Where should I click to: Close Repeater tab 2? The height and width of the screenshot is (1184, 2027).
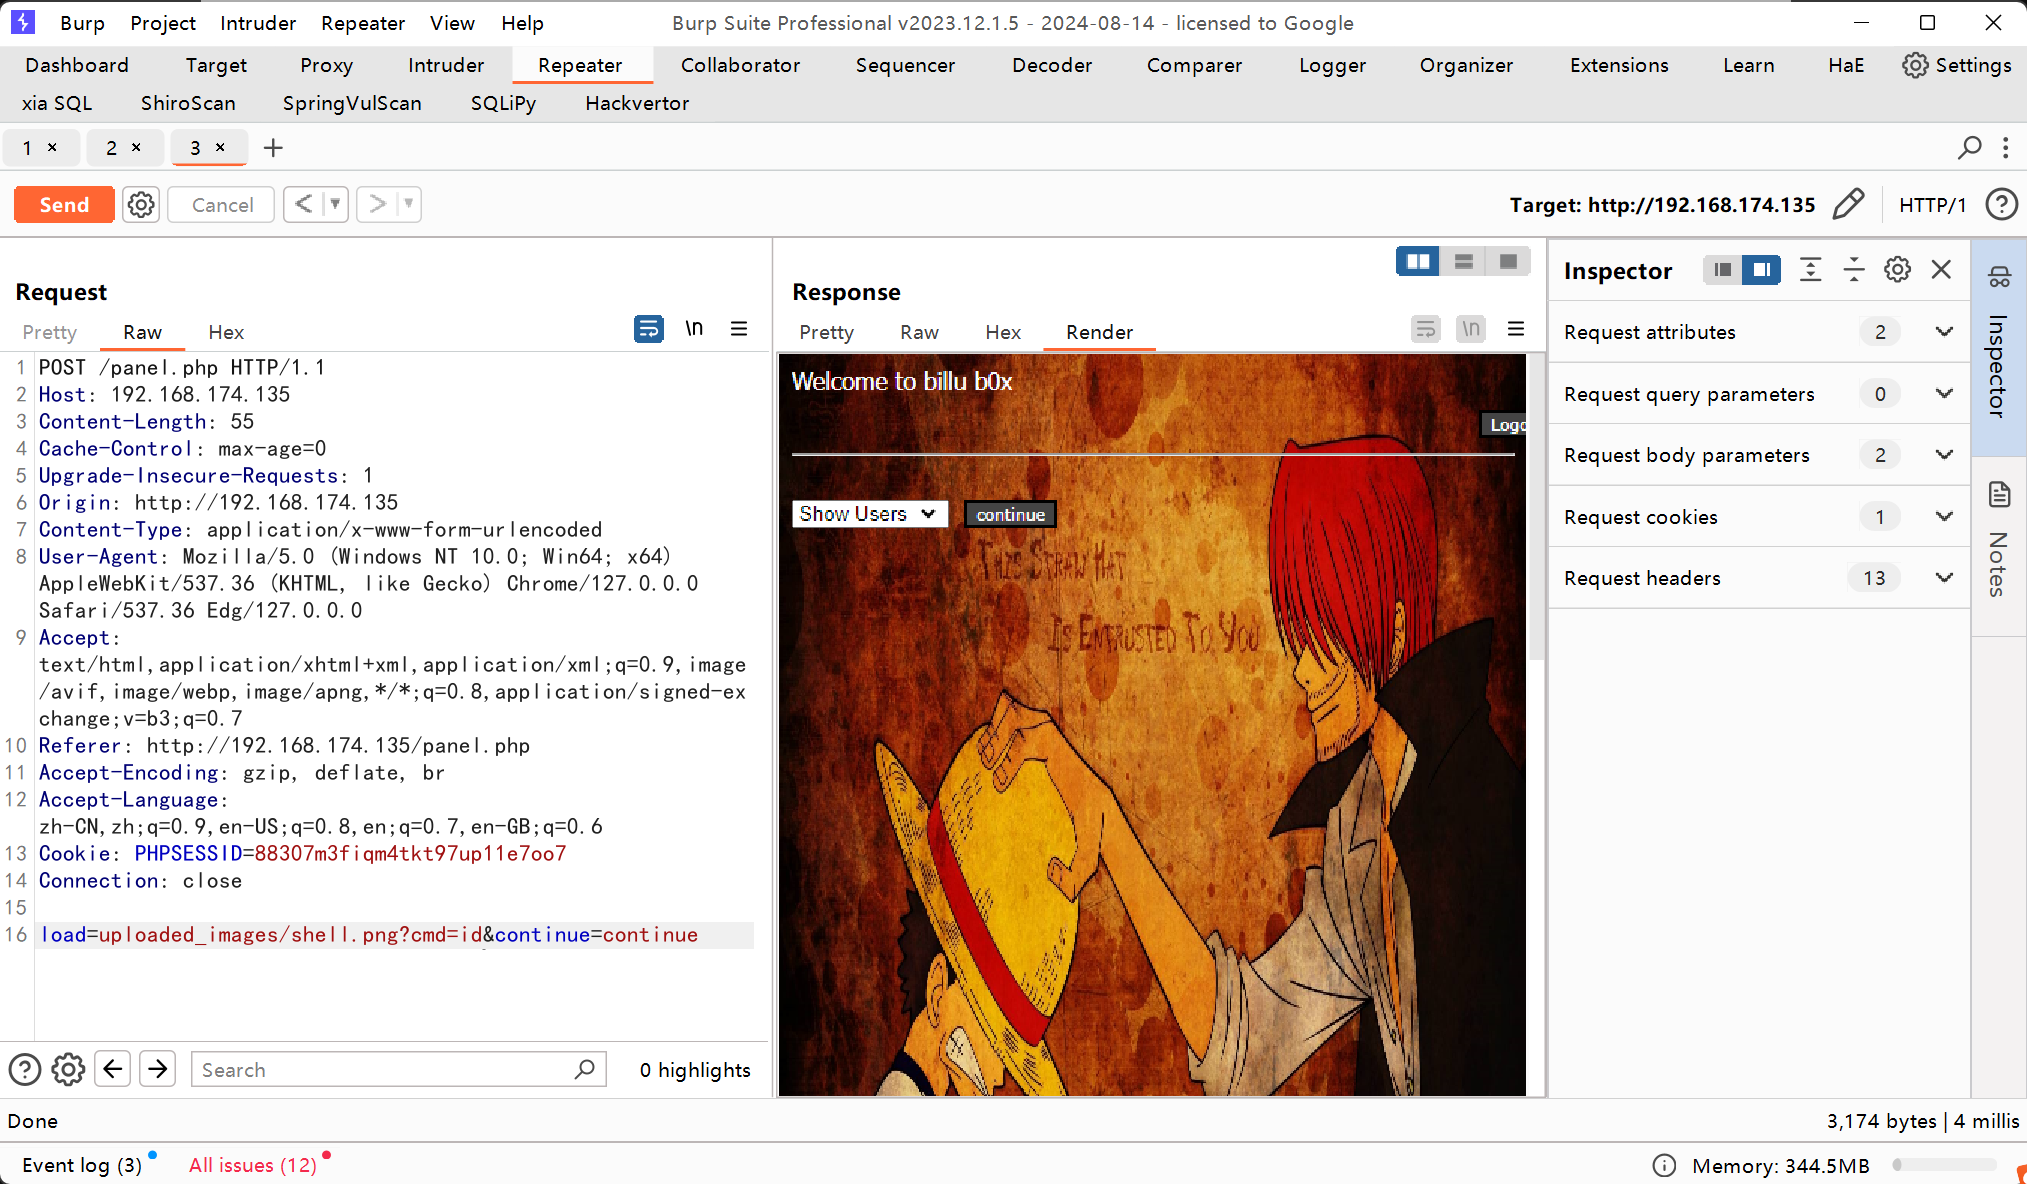136,147
